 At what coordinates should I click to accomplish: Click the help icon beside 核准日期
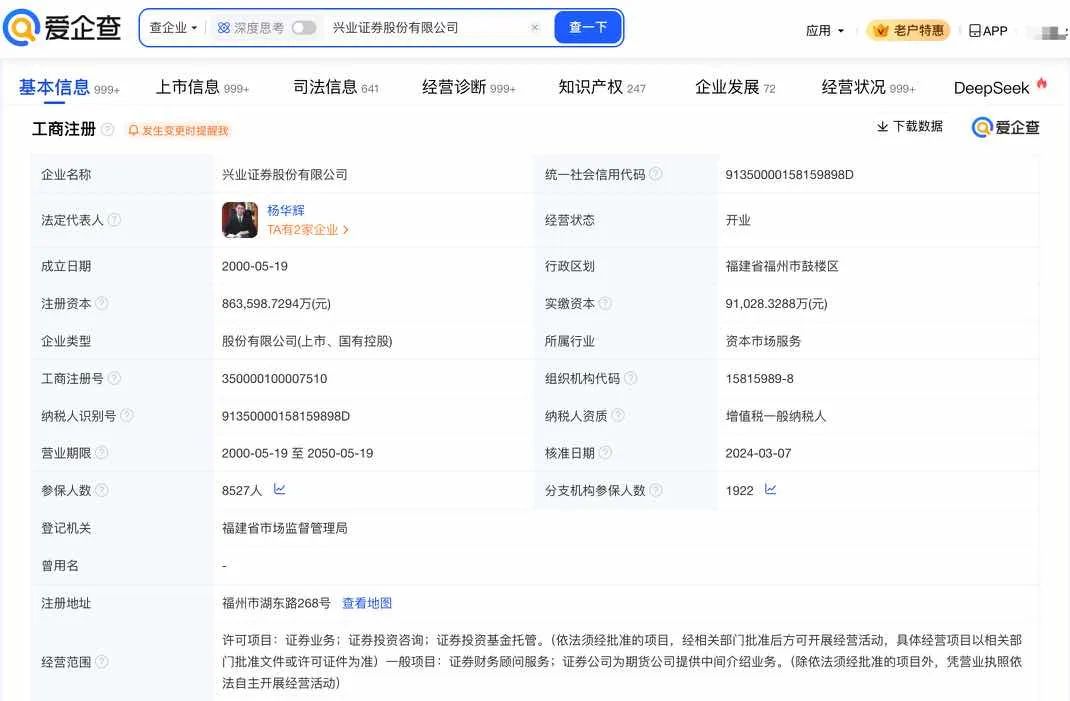click(x=605, y=453)
